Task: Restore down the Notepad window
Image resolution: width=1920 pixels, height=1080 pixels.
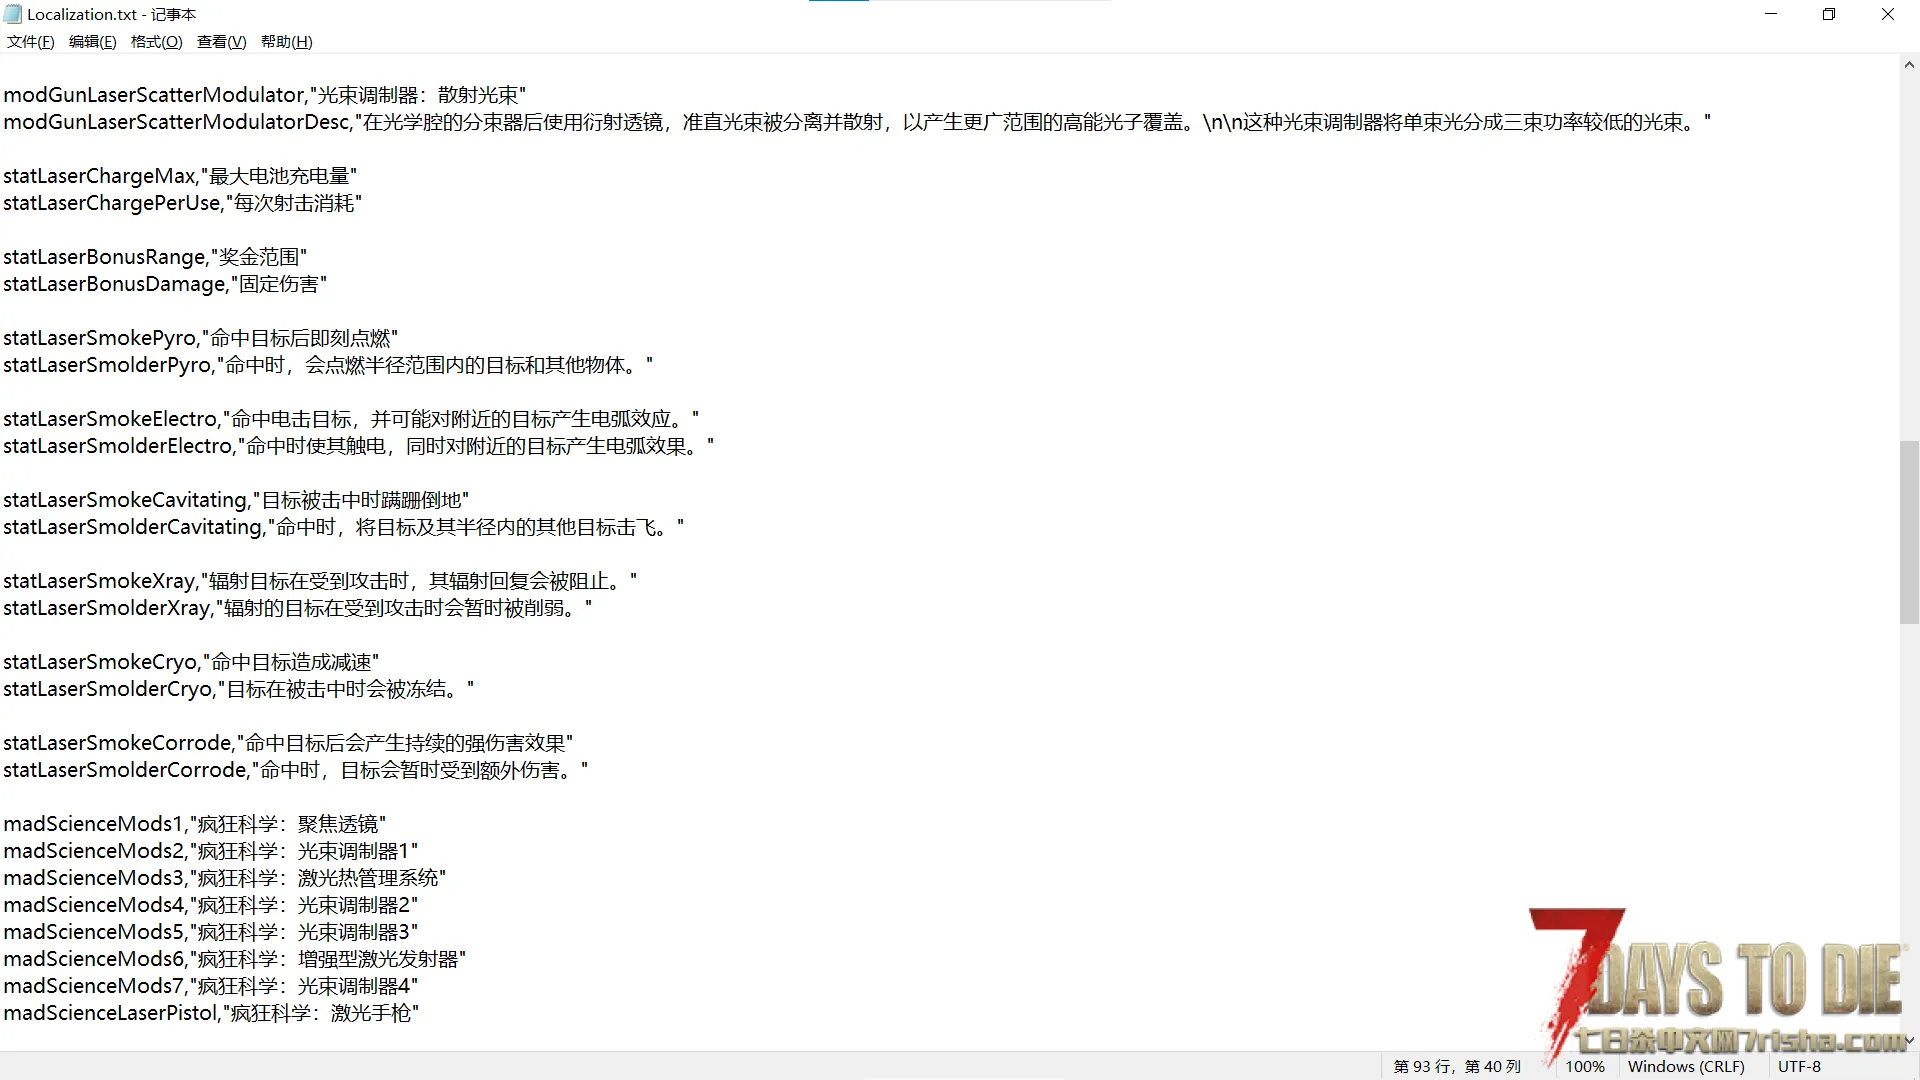Action: click(x=1829, y=14)
